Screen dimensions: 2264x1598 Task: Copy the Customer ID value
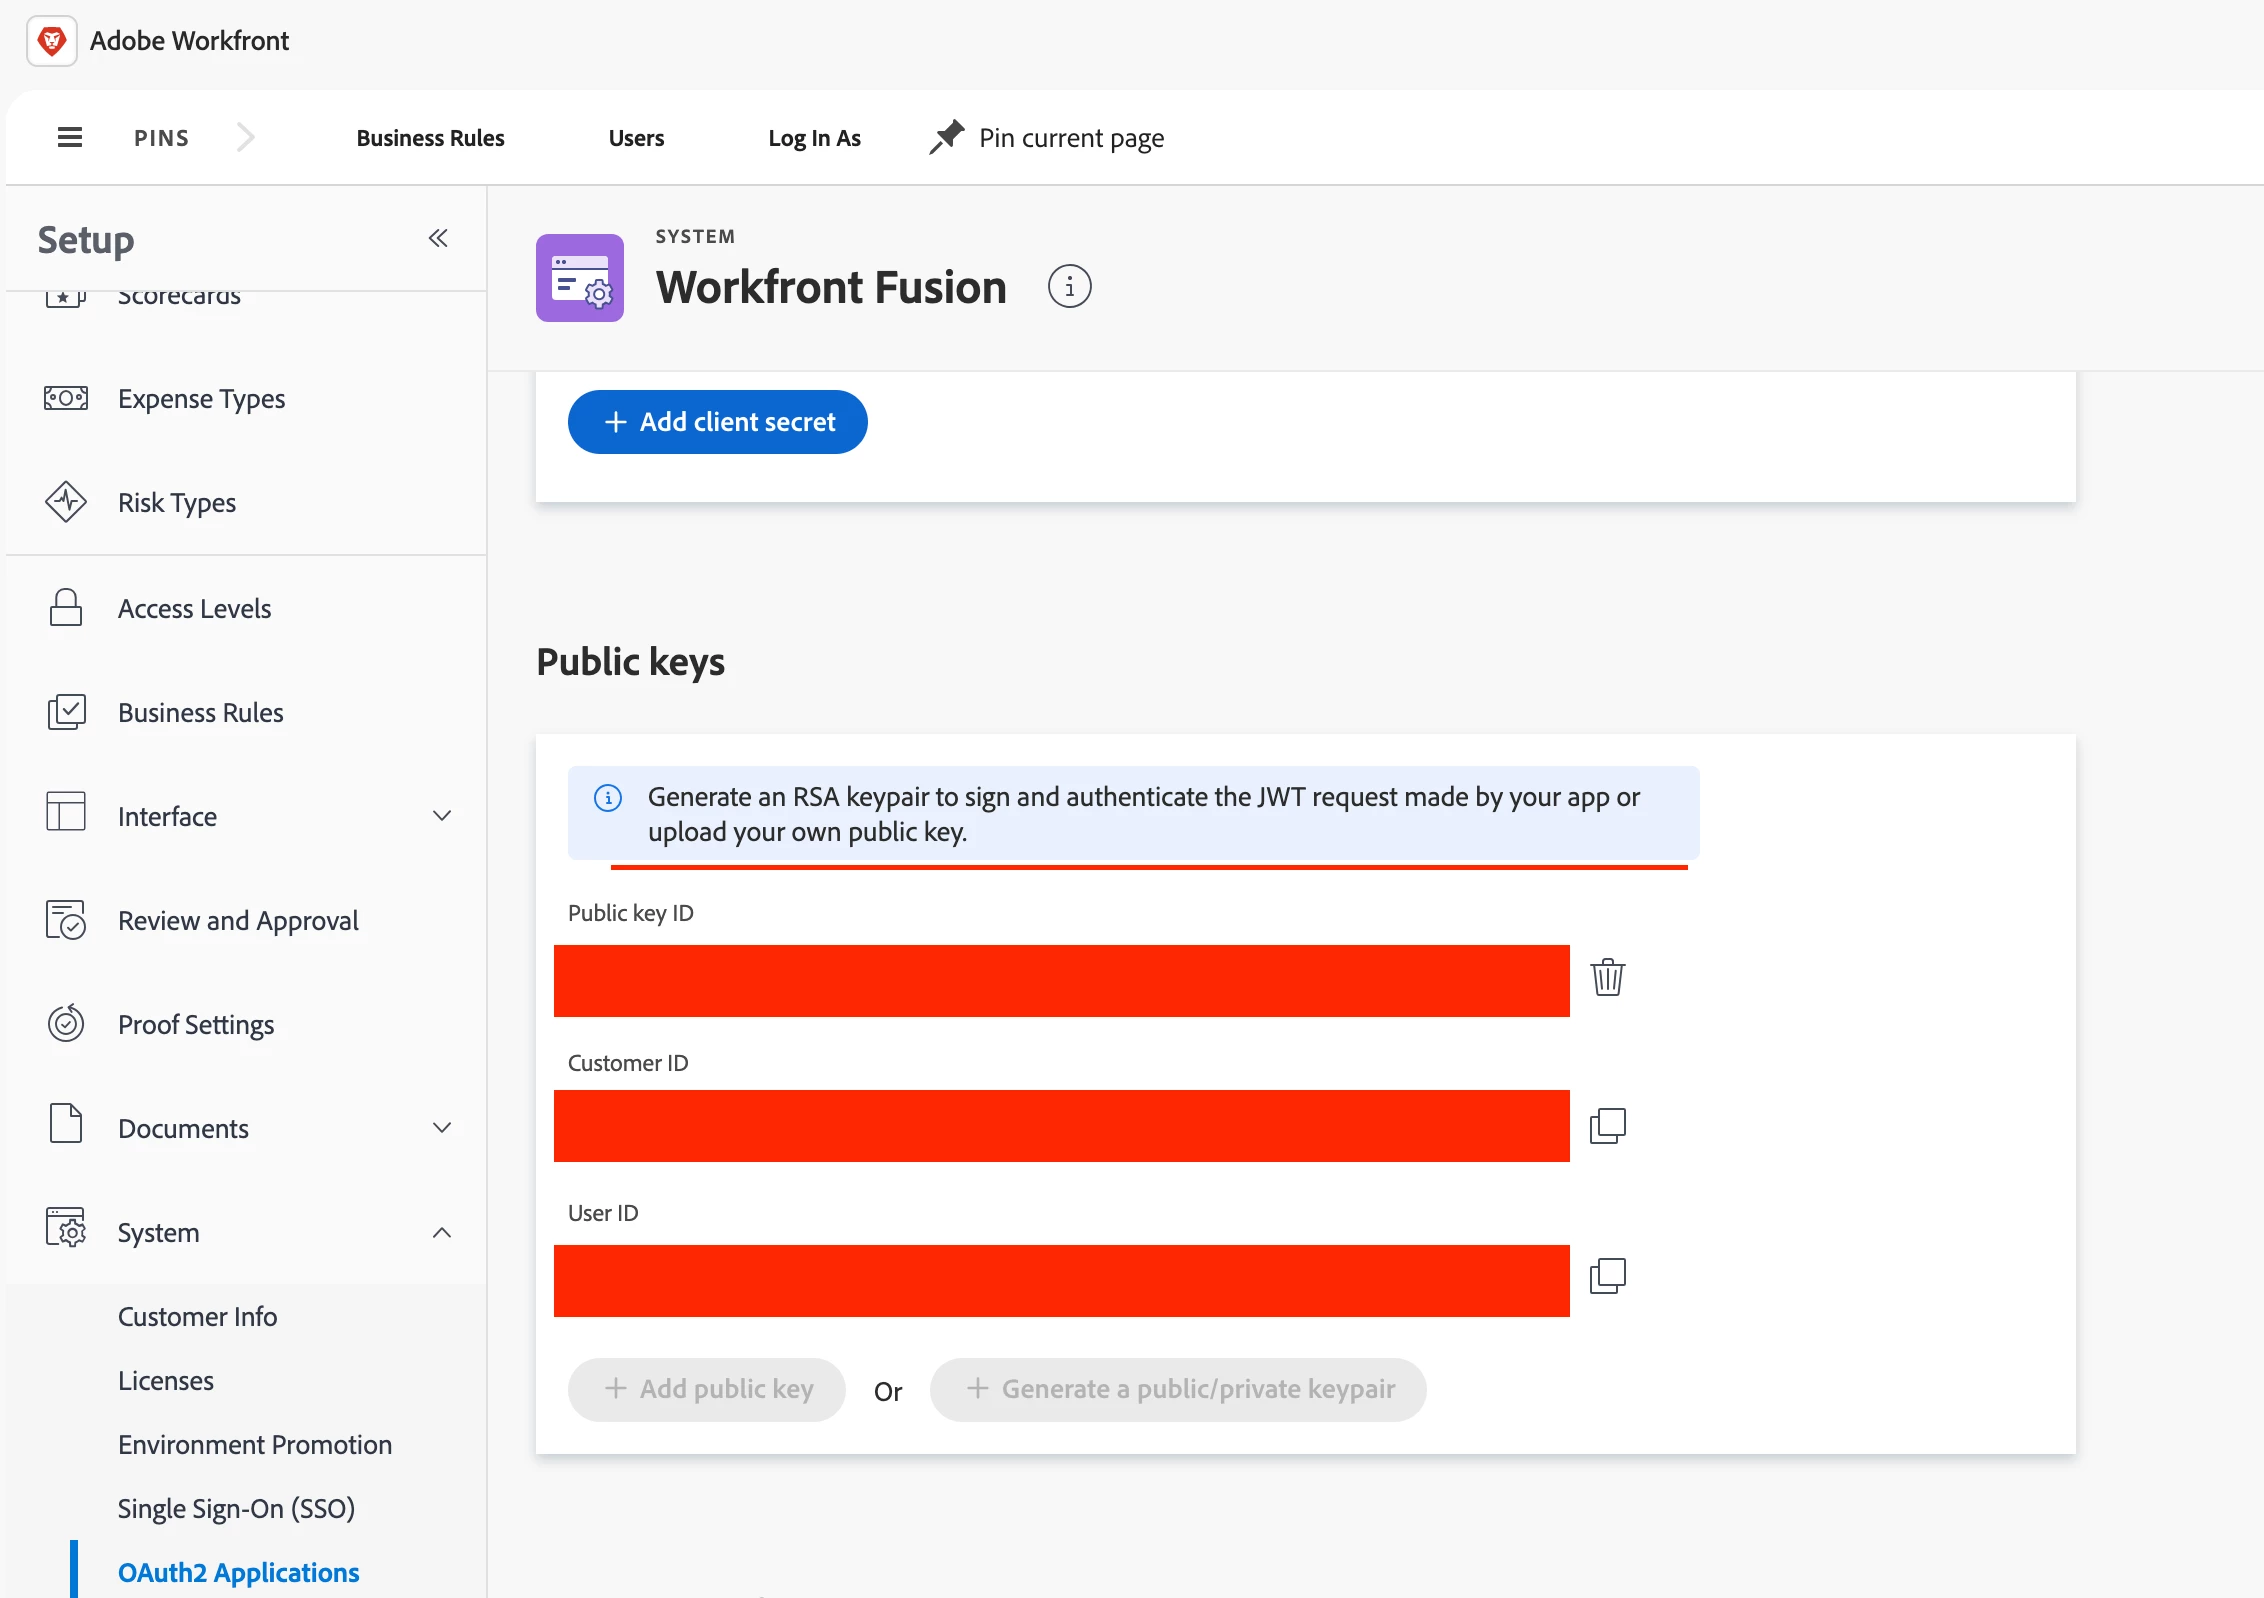(1607, 1126)
